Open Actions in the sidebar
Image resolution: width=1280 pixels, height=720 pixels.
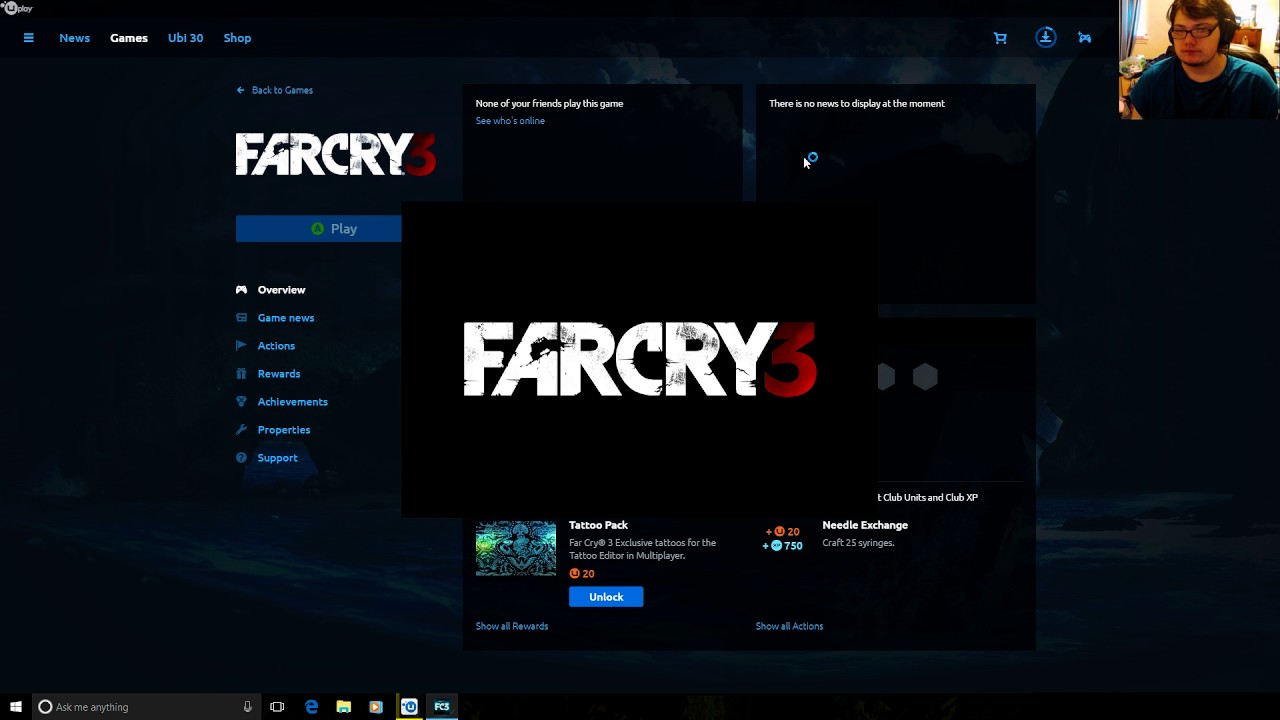(x=276, y=346)
